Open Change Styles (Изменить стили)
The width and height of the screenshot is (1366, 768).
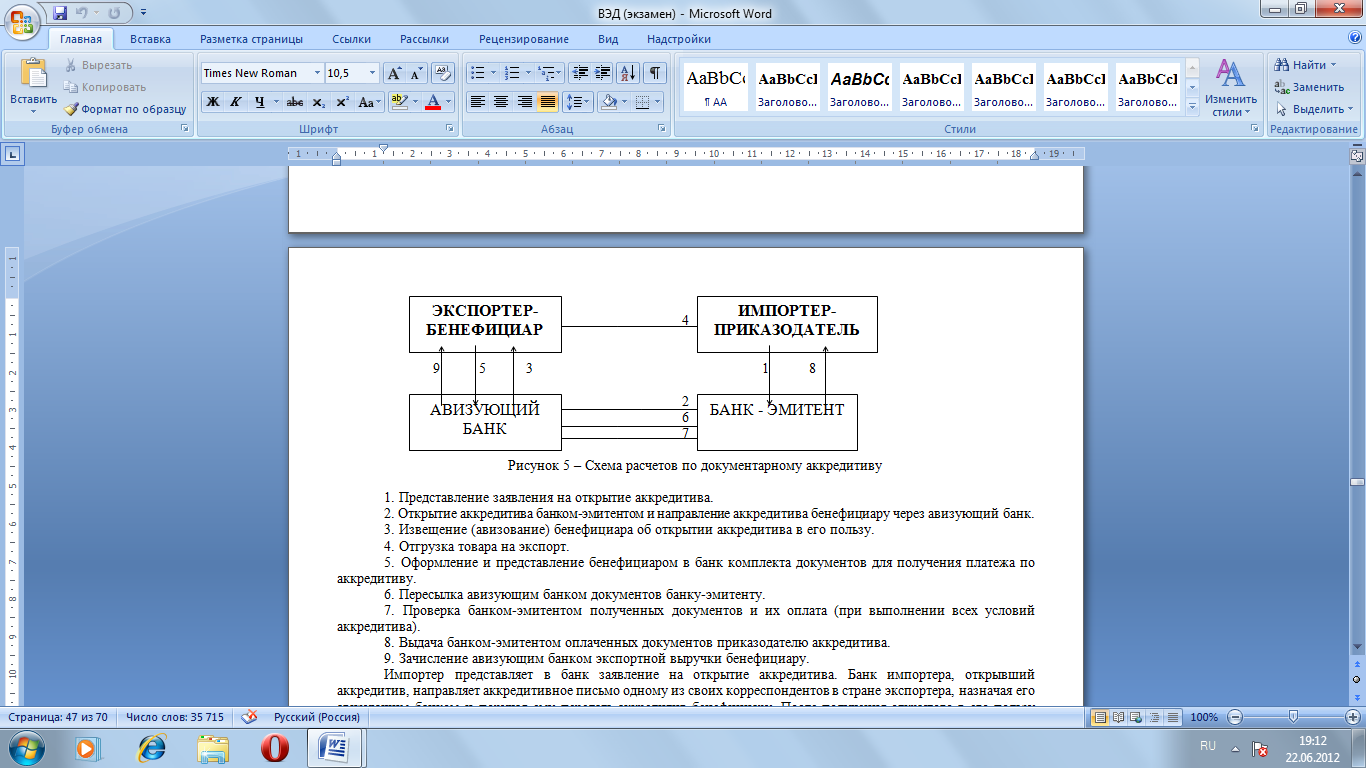tap(1231, 88)
